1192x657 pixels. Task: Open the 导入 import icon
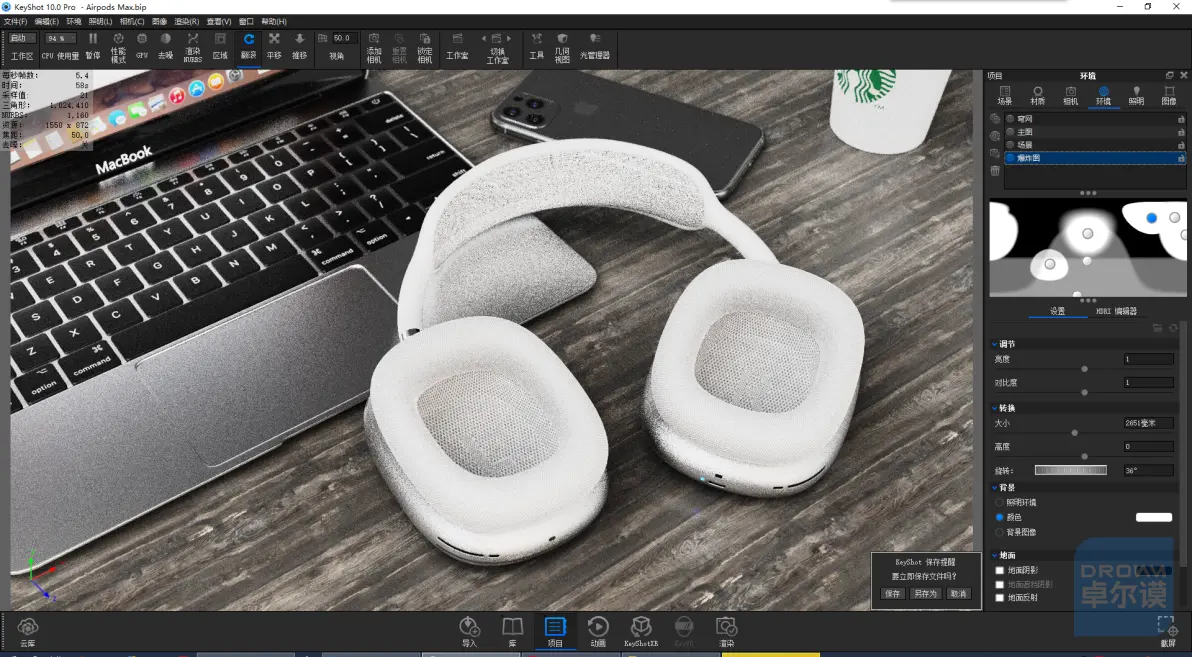point(470,632)
